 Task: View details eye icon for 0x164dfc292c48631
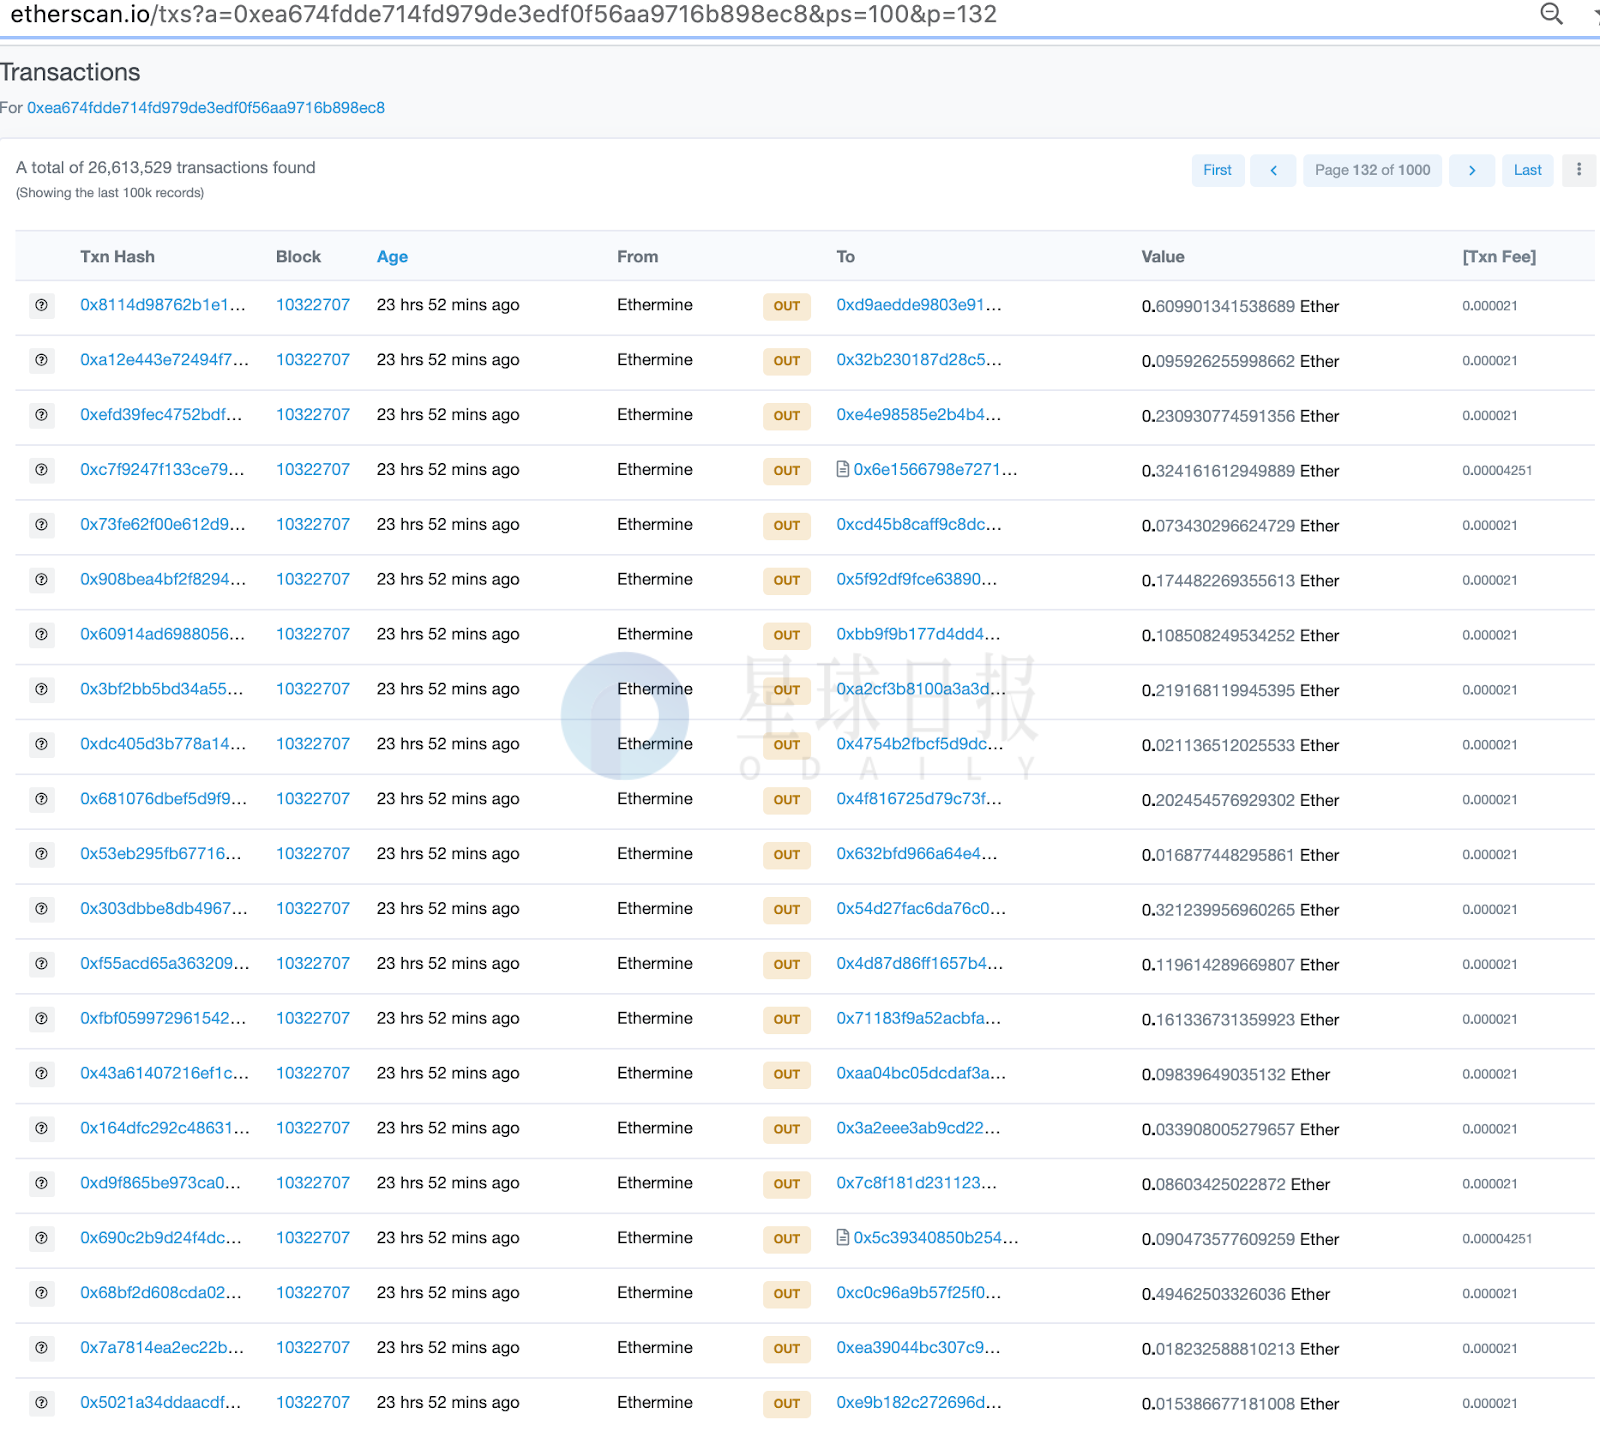[x=42, y=1129]
